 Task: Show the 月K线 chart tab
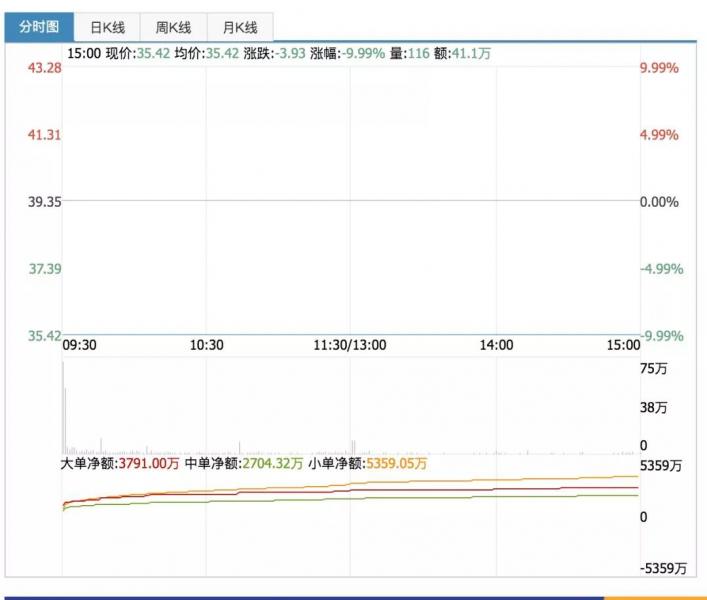(240, 27)
